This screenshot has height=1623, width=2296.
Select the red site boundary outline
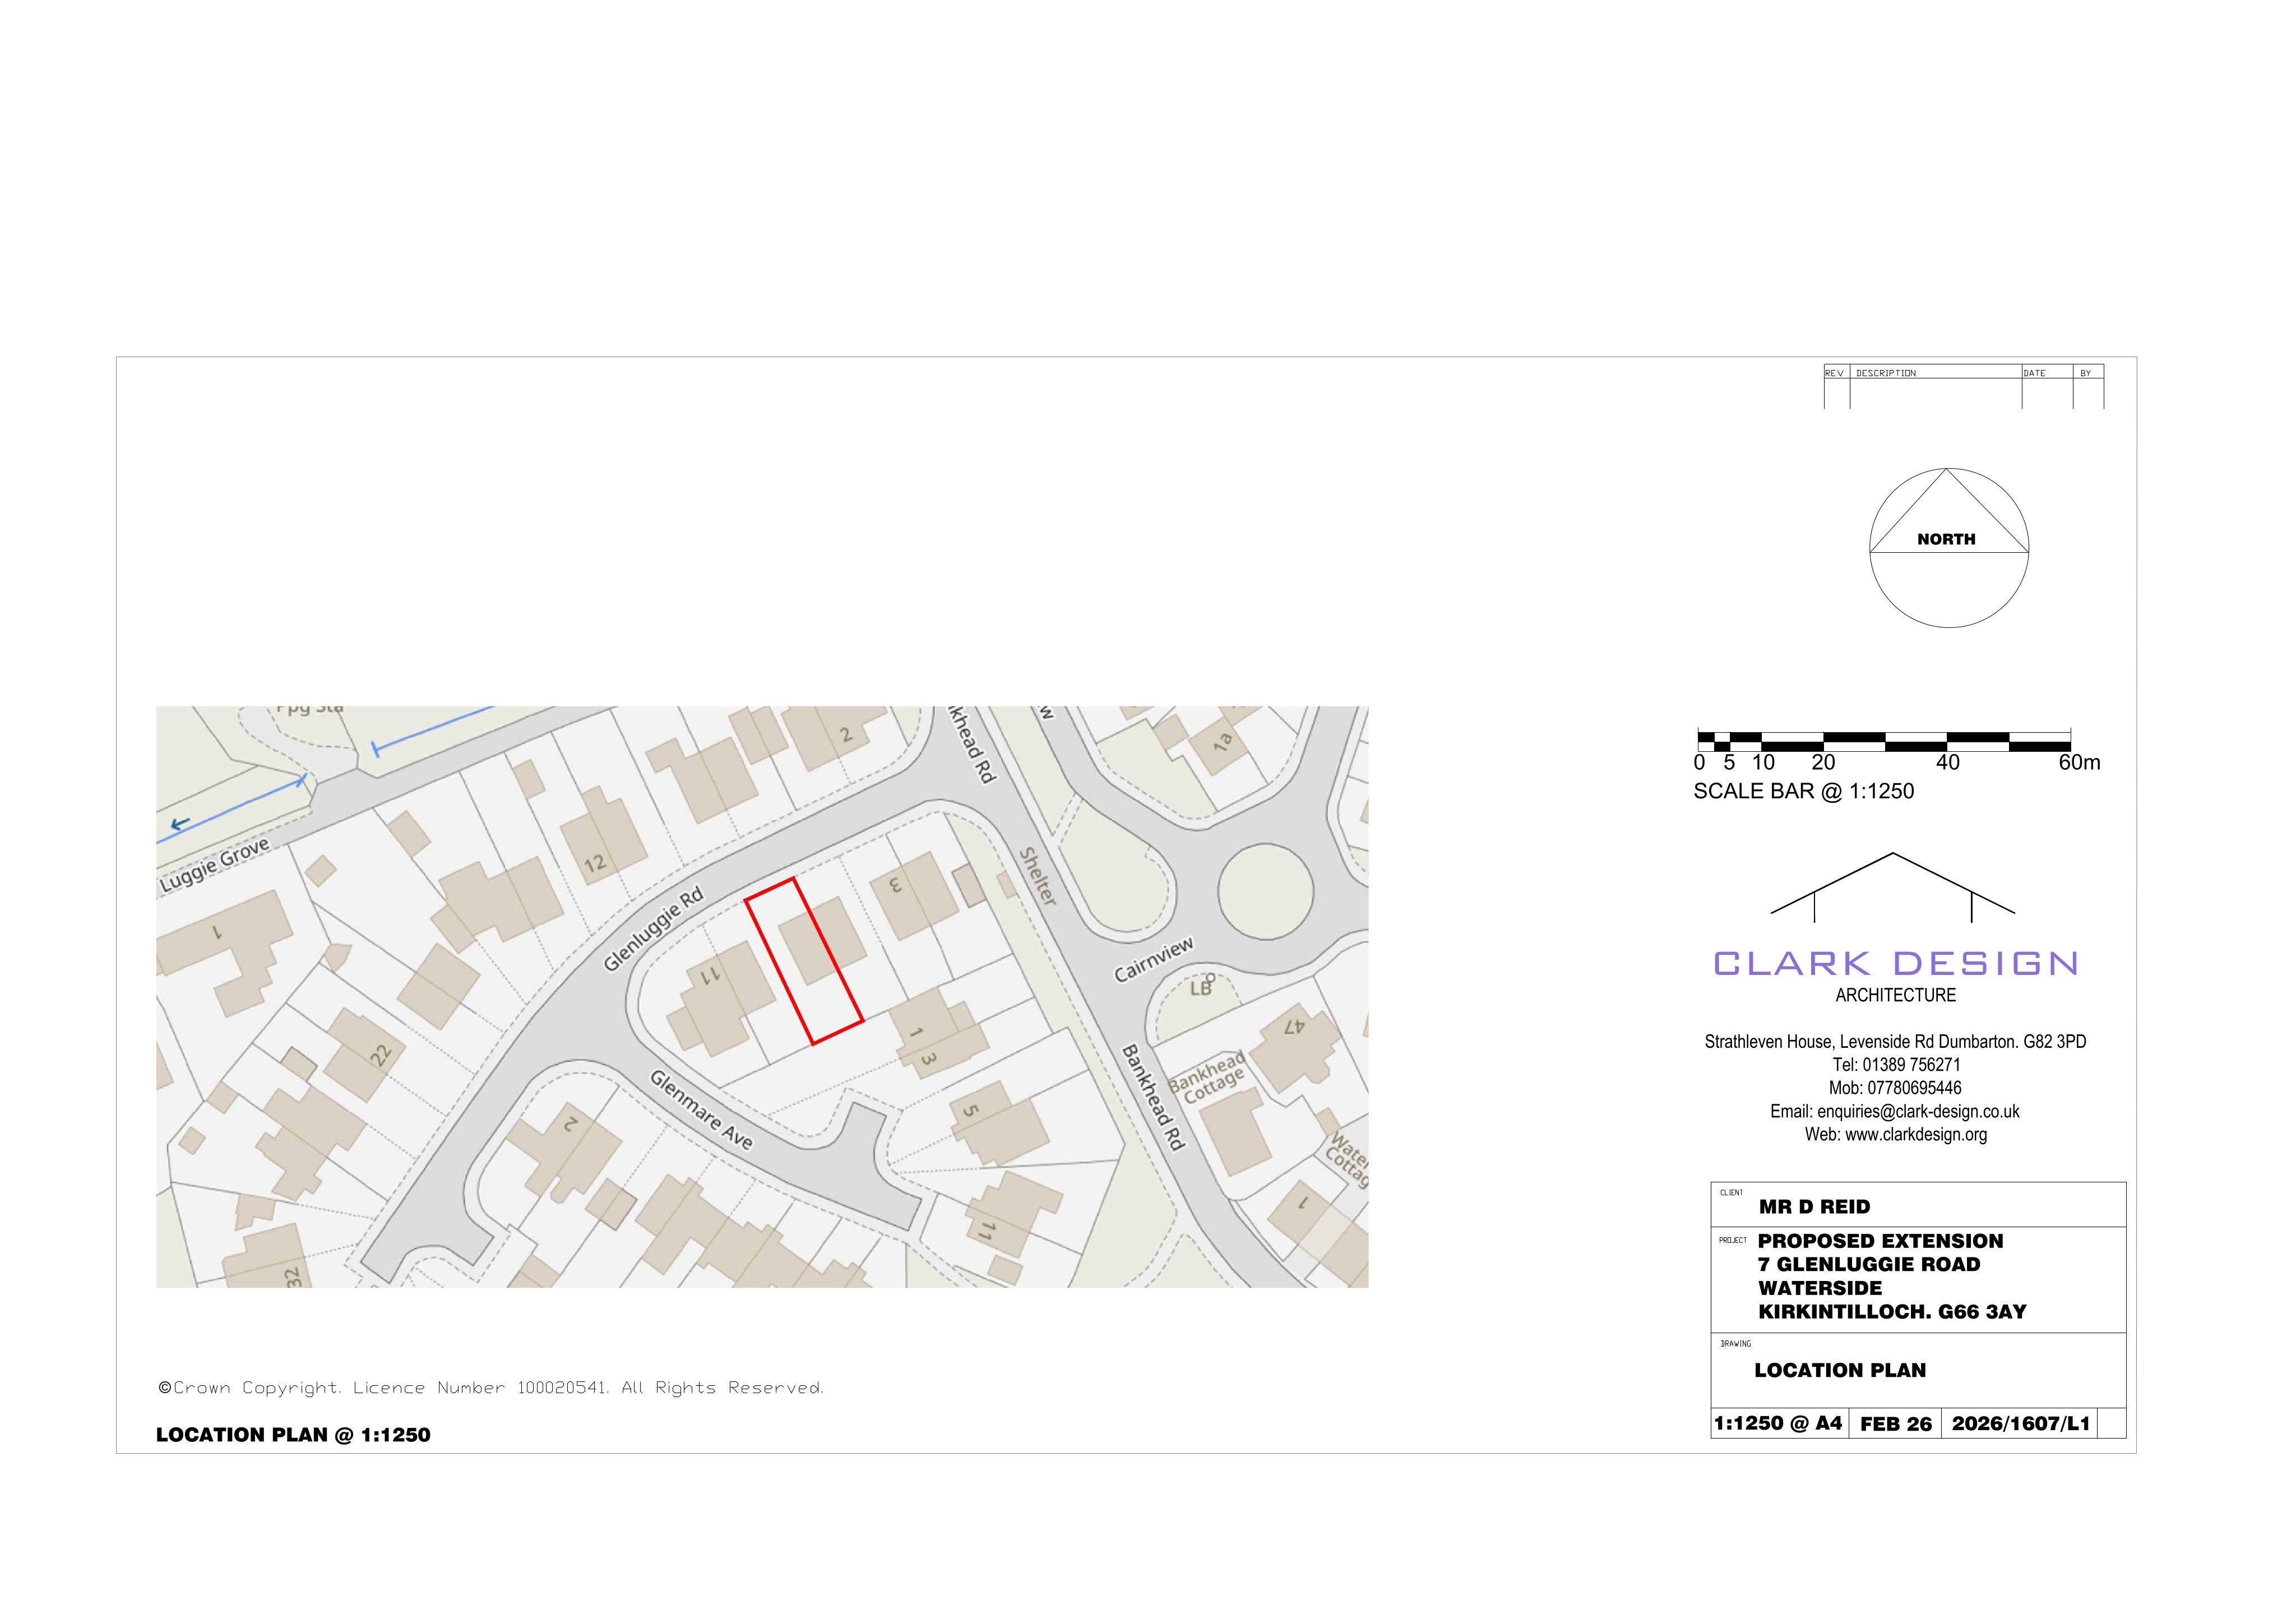pyautogui.click(x=804, y=961)
